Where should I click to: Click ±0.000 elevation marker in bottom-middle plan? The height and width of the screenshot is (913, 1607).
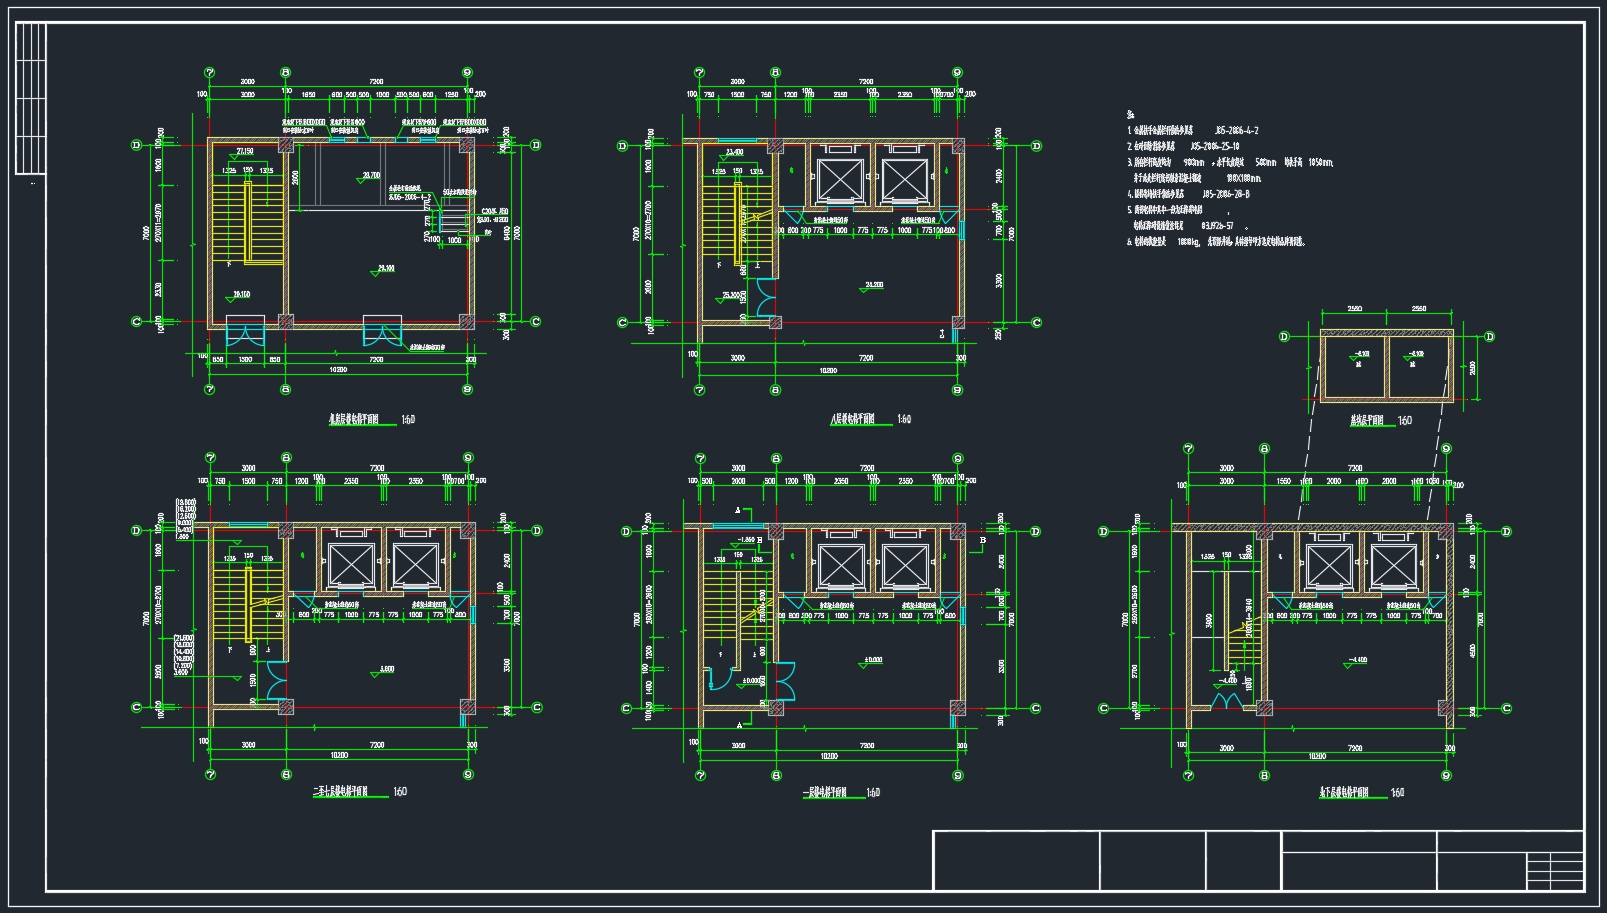(x=871, y=661)
